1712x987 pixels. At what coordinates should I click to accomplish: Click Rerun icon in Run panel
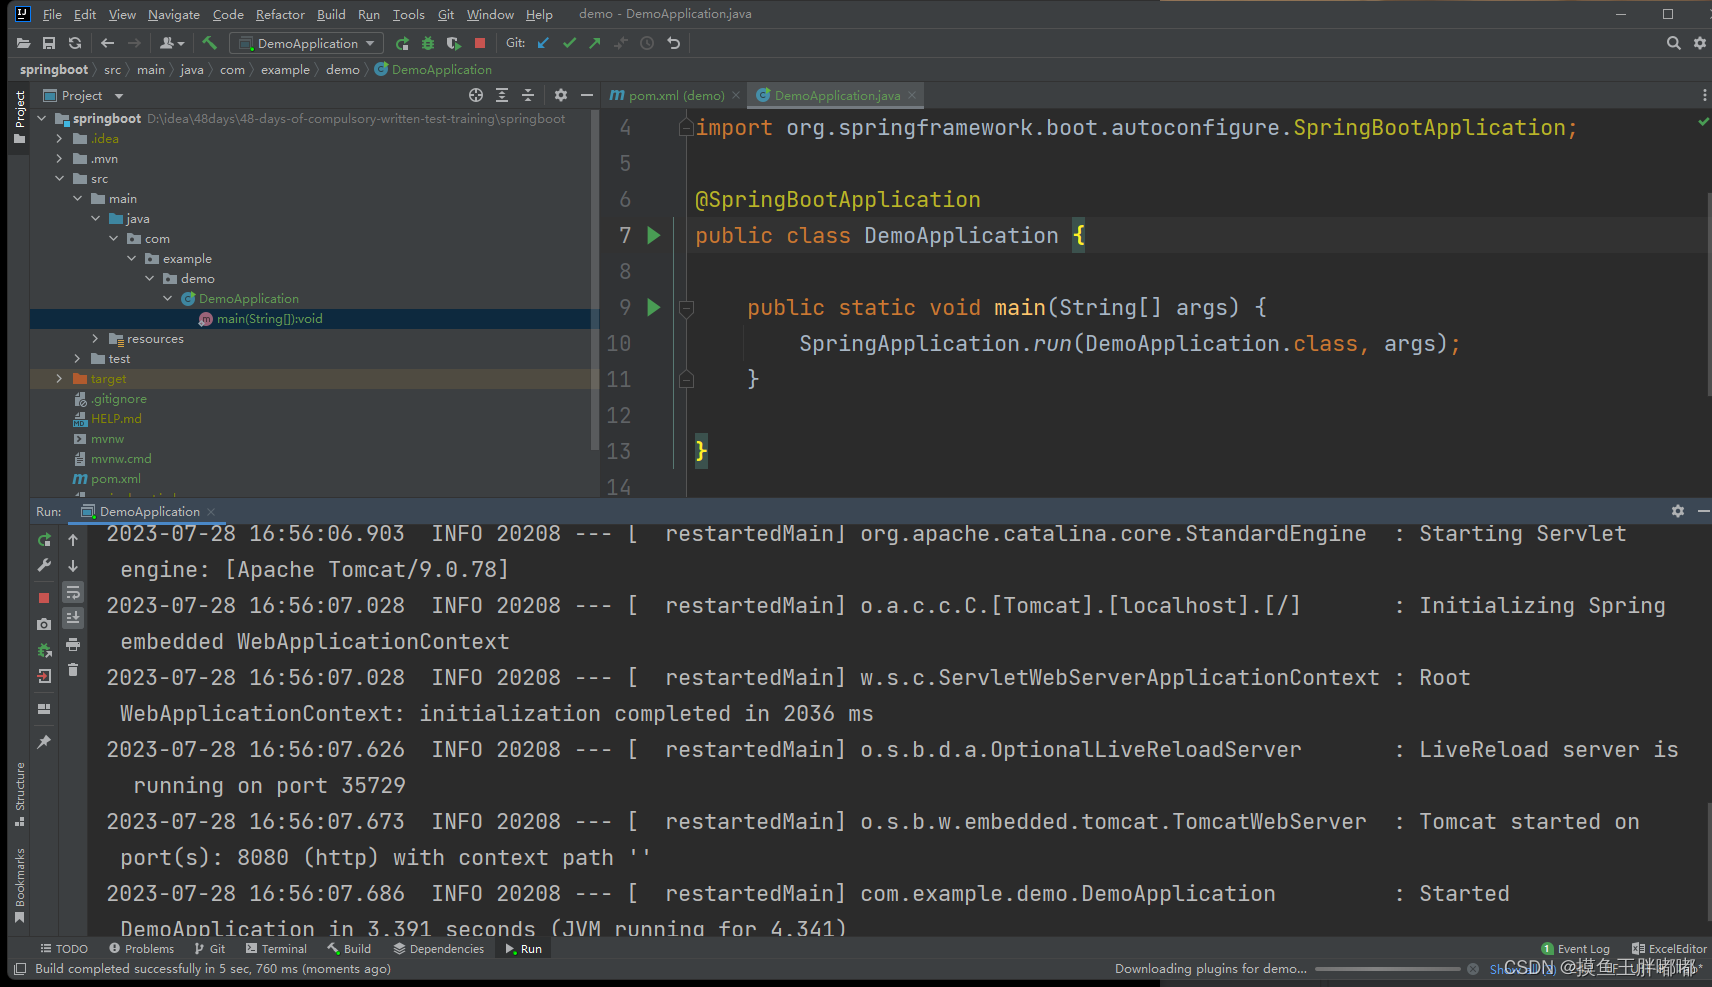(x=44, y=539)
